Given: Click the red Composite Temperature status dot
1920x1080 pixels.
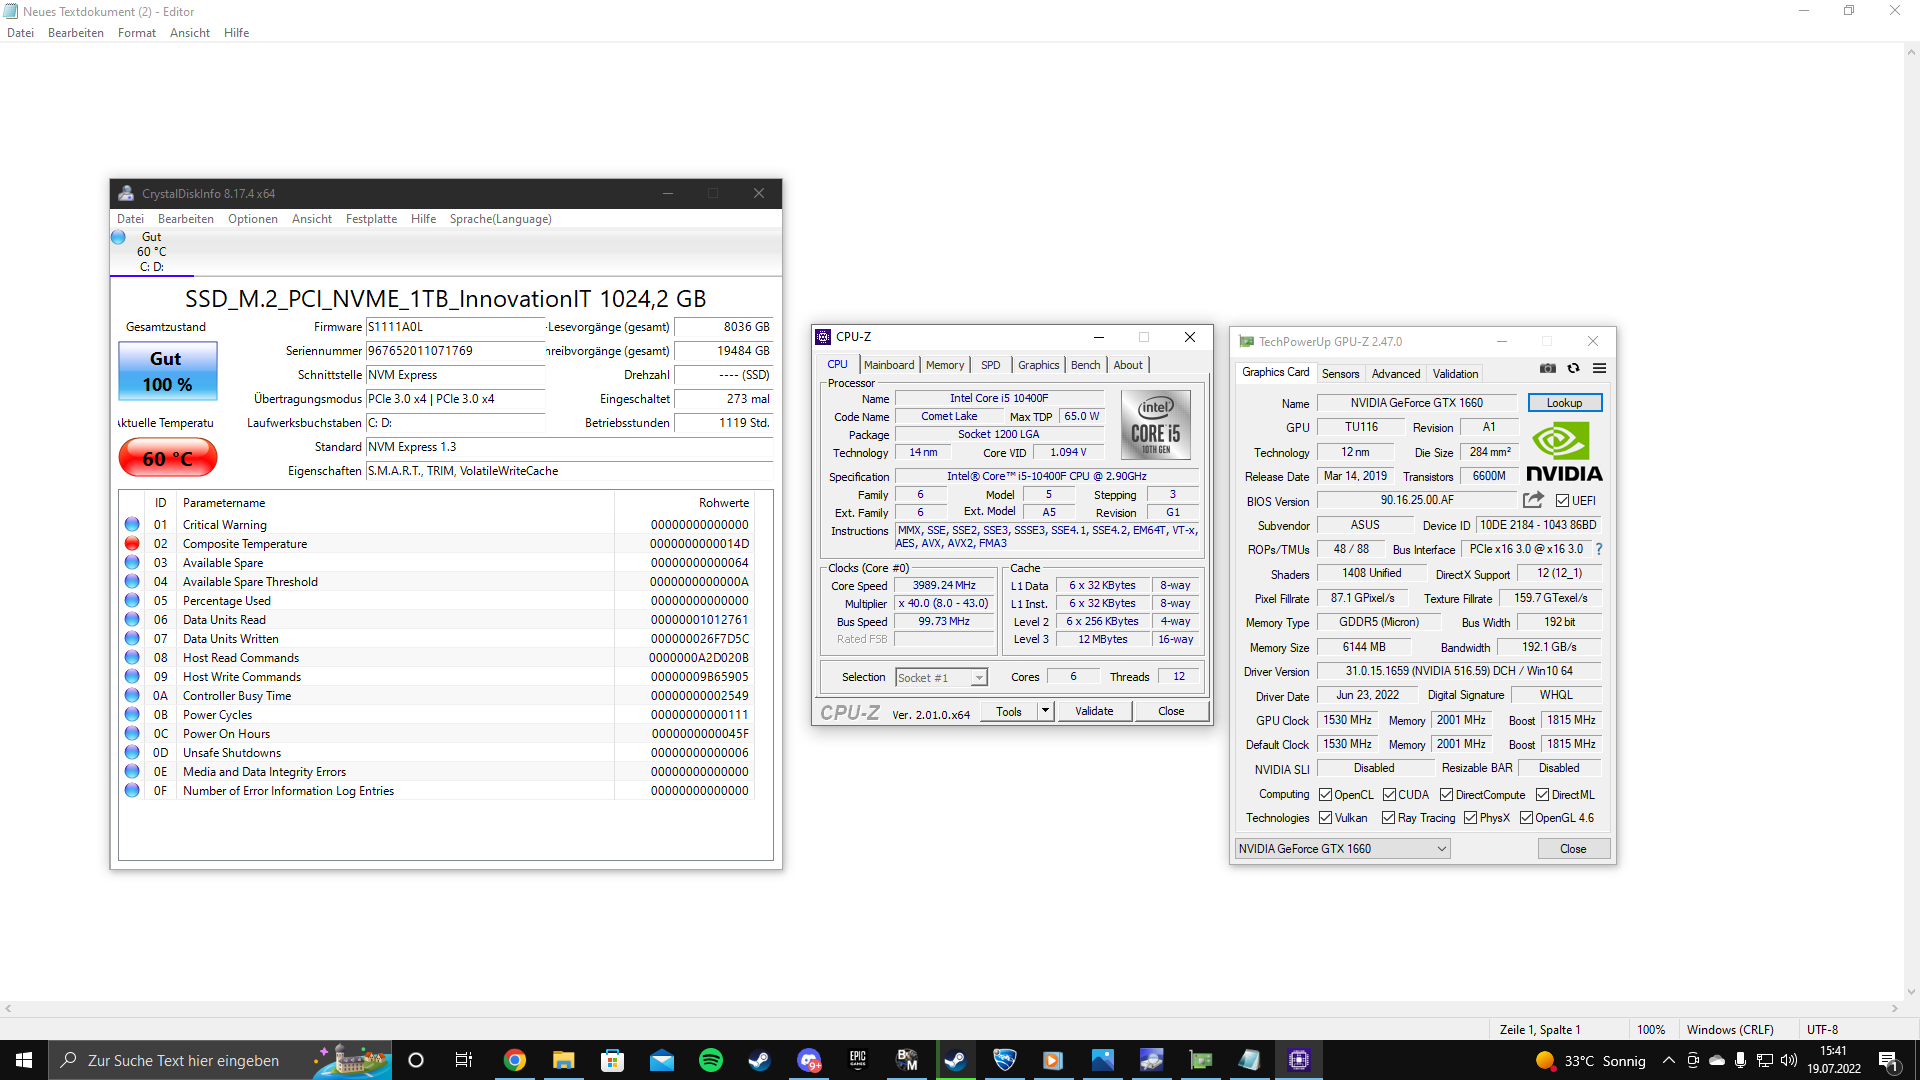Looking at the screenshot, I should (x=132, y=544).
